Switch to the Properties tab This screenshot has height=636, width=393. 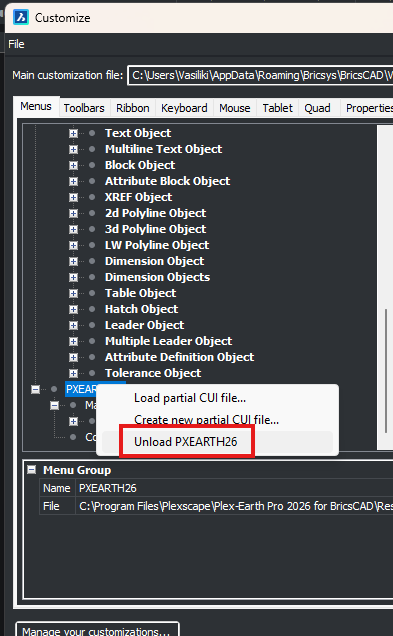click(368, 108)
